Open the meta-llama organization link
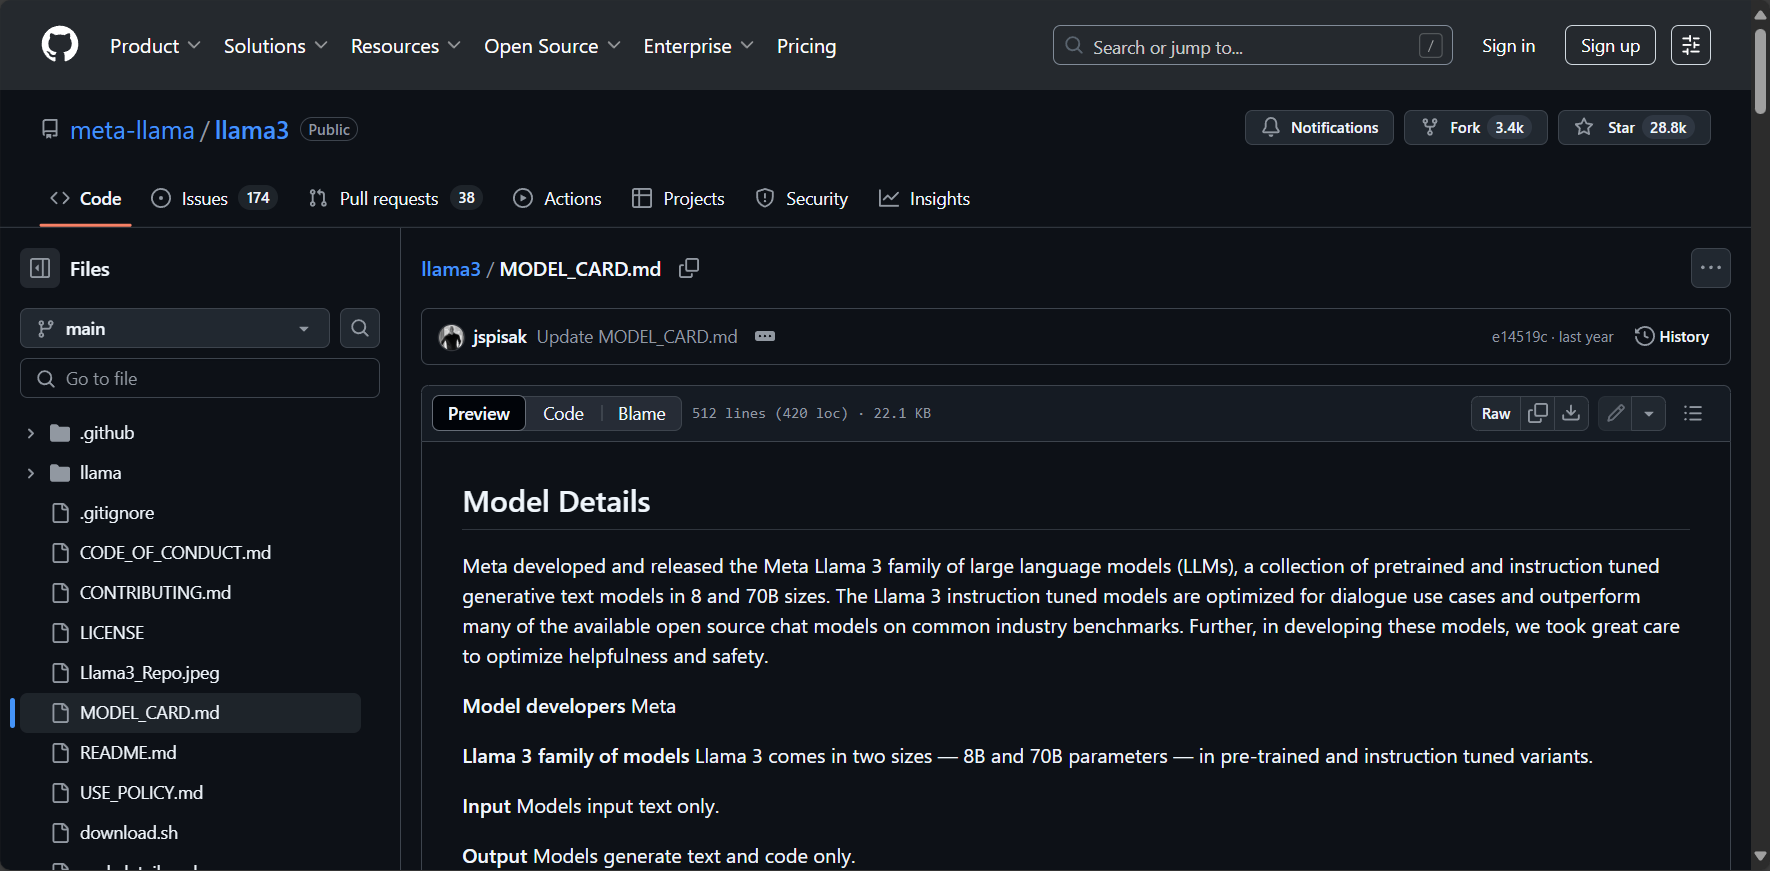 (x=132, y=130)
